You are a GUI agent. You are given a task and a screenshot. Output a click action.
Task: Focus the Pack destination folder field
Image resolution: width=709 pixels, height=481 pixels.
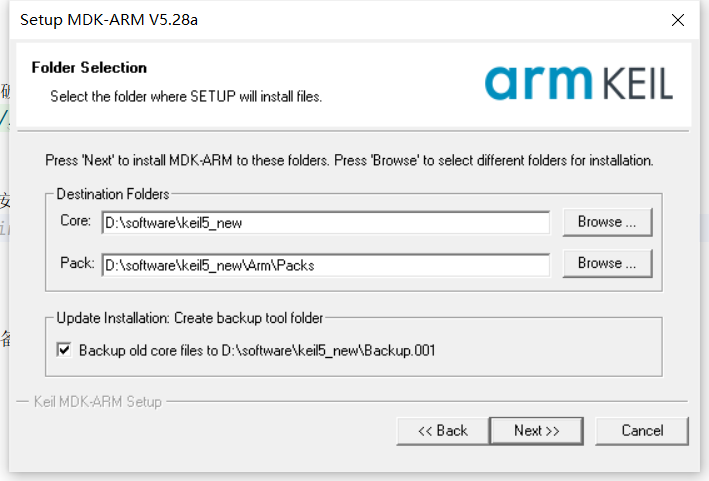tap(326, 265)
